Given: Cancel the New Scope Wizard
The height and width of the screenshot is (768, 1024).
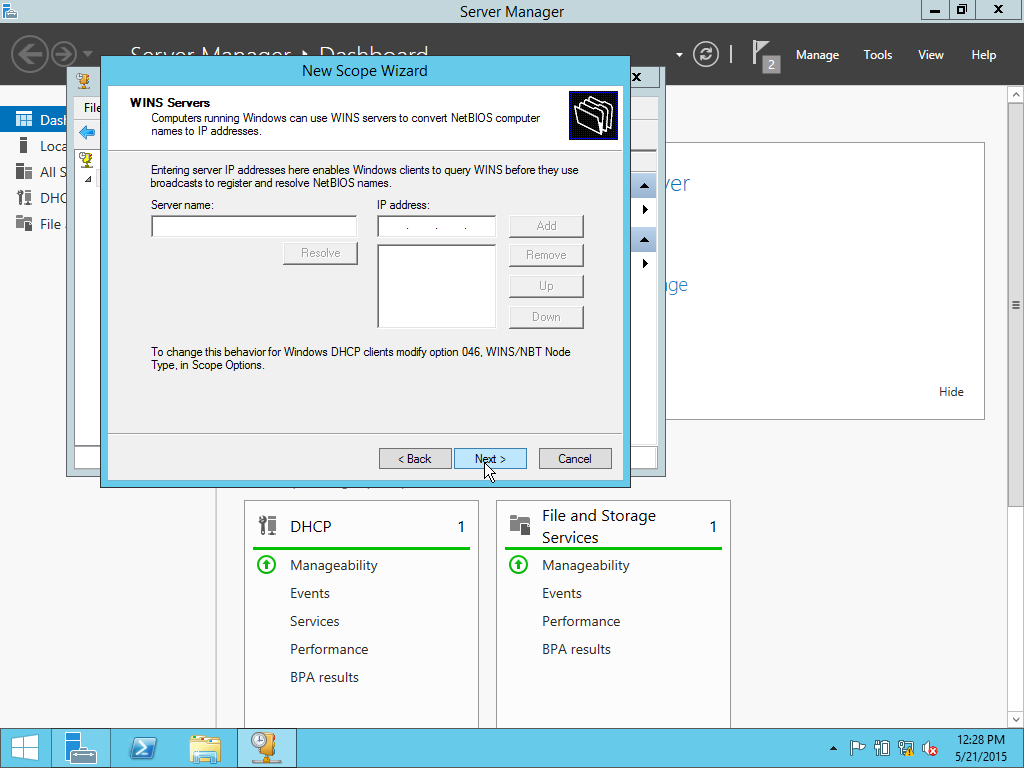Looking at the screenshot, I should (x=575, y=458).
